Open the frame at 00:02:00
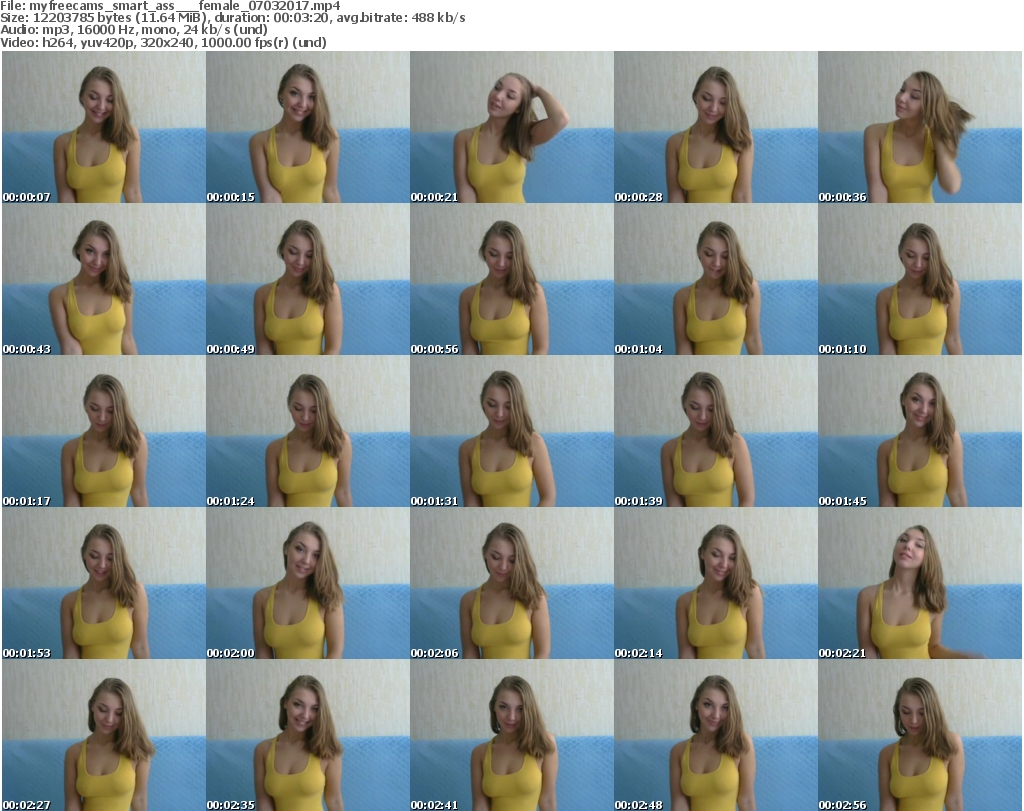The image size is (1024, 811). click(308, 583)
